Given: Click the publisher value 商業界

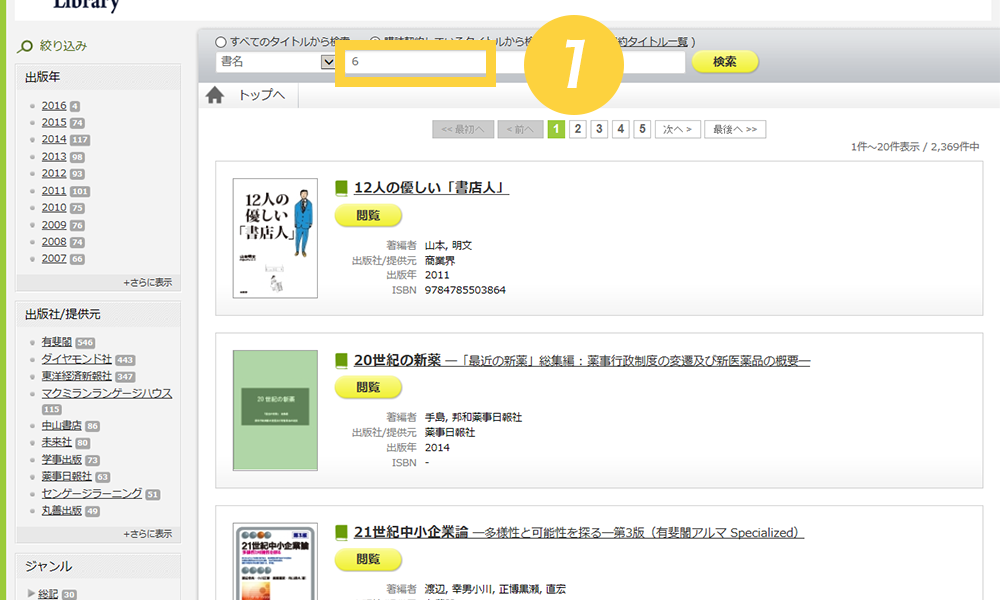Looking at the screenshot, I should click(440, 260).
